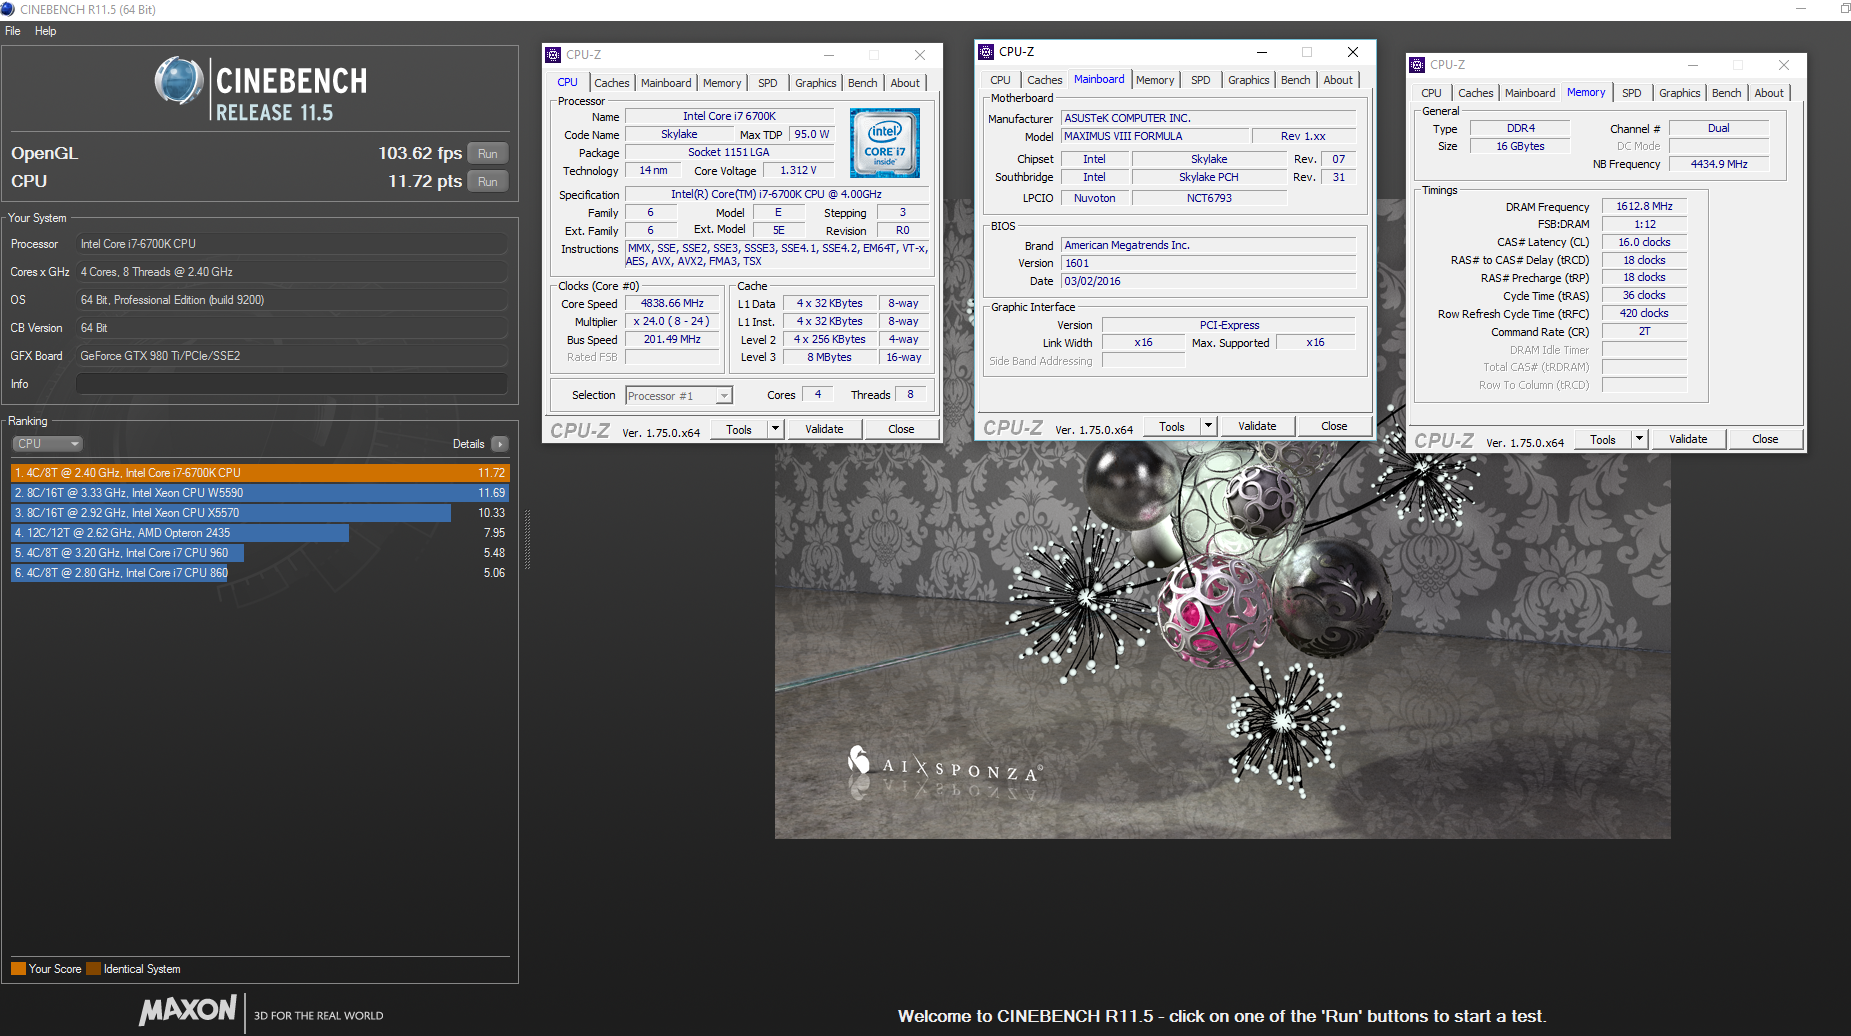The image size is (1851, 1036).
Task: Select the SPD tab in the Mainboard window
Action: pos(1201,80)
